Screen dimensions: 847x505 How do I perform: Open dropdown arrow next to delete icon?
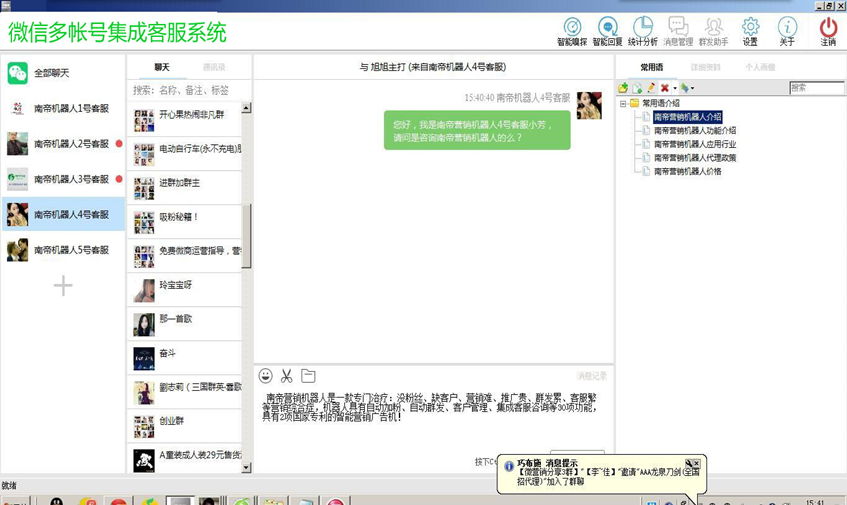[x=674, y=88]
